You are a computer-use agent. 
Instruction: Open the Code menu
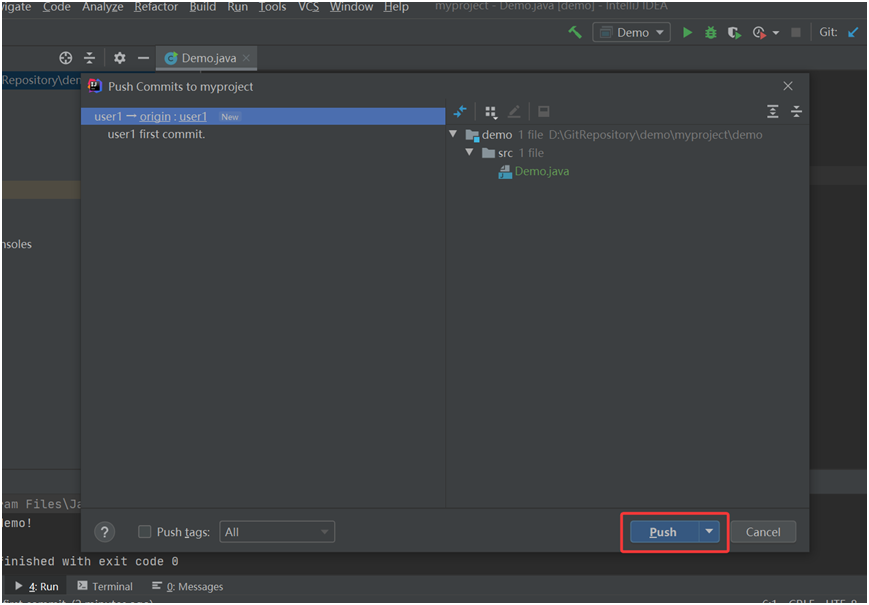tap(57, 7)
